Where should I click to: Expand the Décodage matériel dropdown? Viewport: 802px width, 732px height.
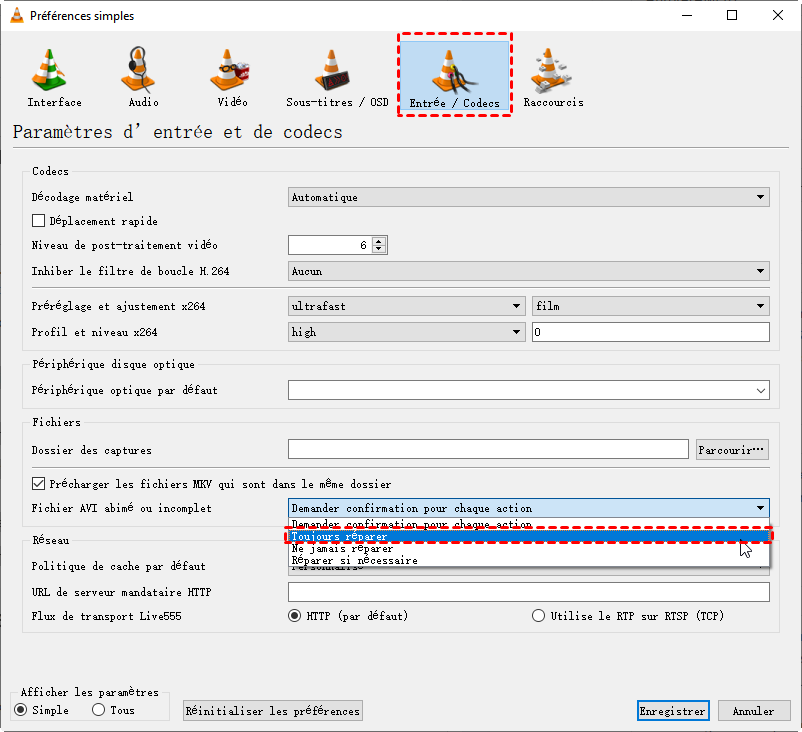pyautogui.click(x=528, y=198)
